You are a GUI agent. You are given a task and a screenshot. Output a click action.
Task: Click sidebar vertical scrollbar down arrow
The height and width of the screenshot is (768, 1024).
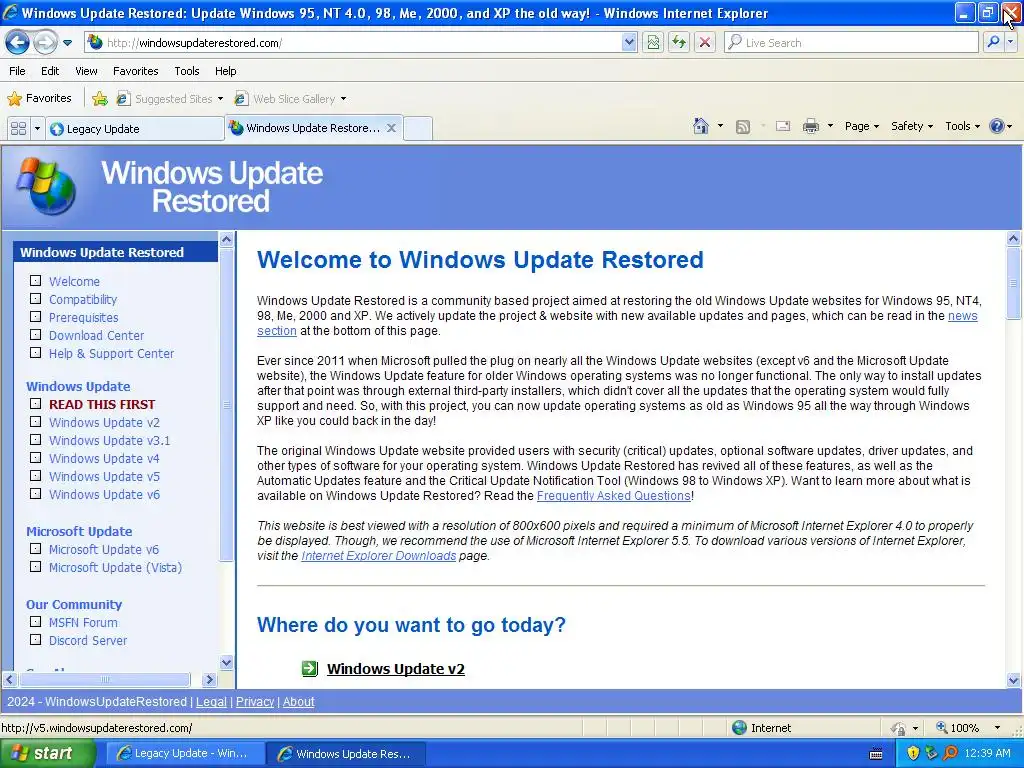[x=227, y=662]
